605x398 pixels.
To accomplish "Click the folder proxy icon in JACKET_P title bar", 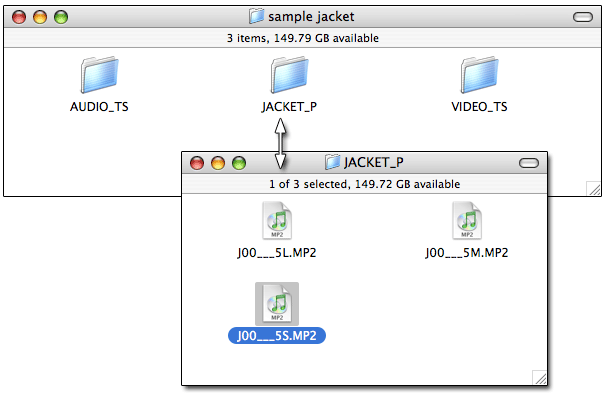I will point(332,162).
